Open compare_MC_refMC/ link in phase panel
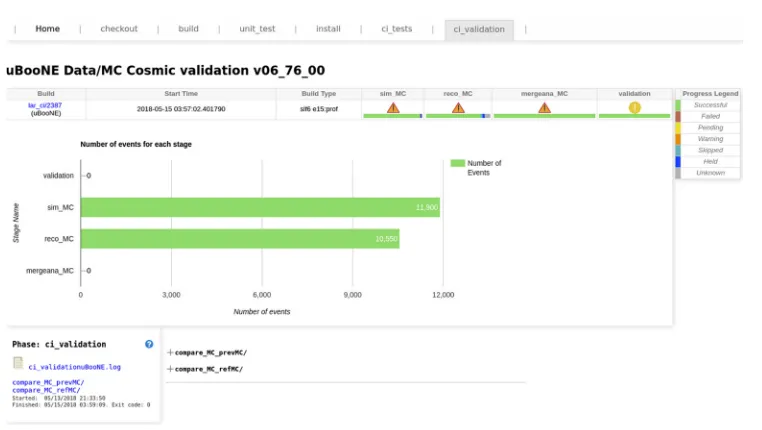This screenshot has height=430, width=762. pyautogui.click(x=46, y=390)
